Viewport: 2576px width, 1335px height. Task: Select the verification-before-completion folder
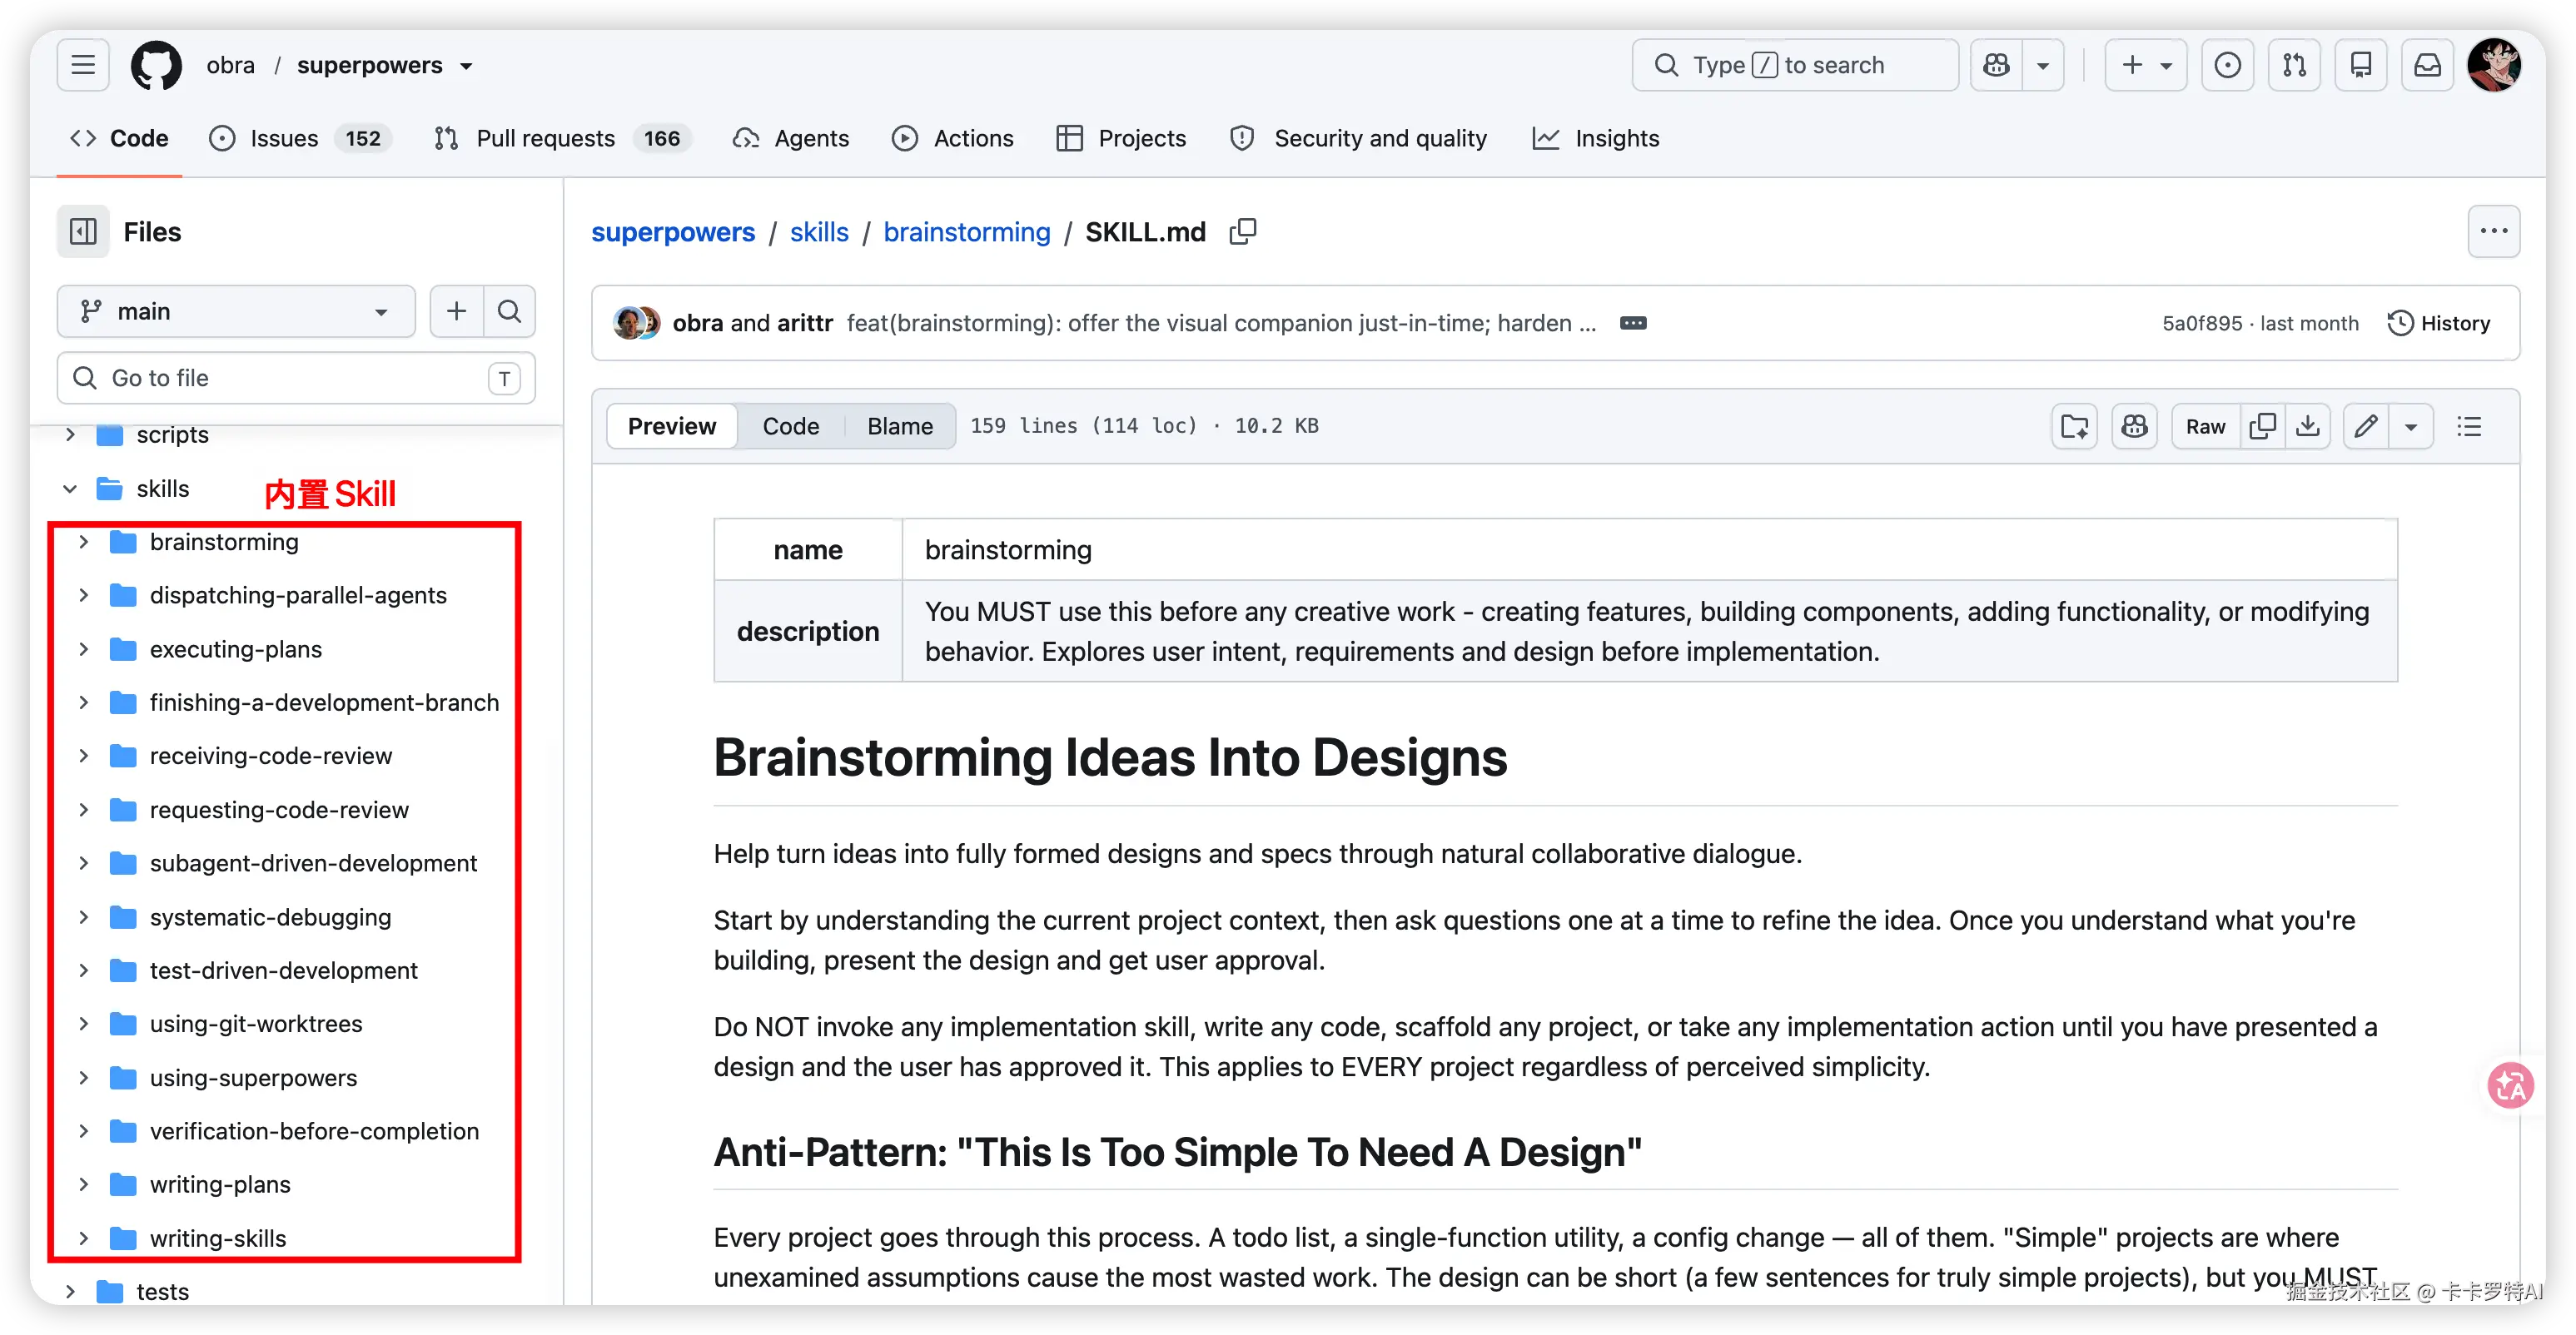pyautogui.click(x=314, y=1131)
